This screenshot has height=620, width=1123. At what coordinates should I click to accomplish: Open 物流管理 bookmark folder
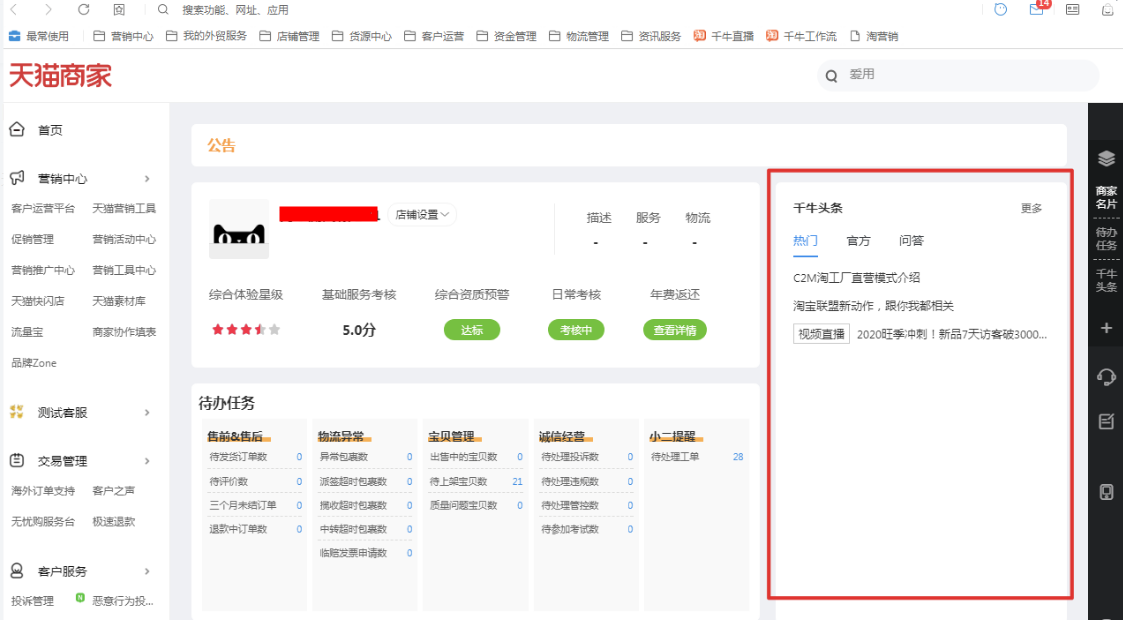(x=579, y=36)
